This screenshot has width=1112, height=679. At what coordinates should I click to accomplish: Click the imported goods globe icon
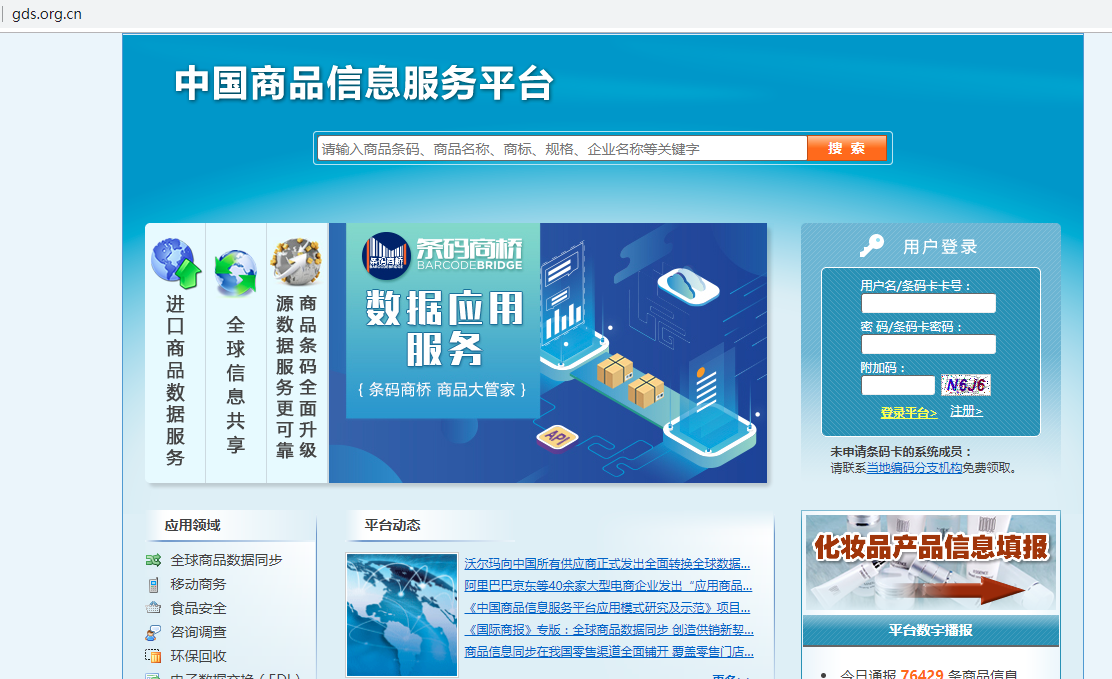pyautogui.click(x=175, y=263)
